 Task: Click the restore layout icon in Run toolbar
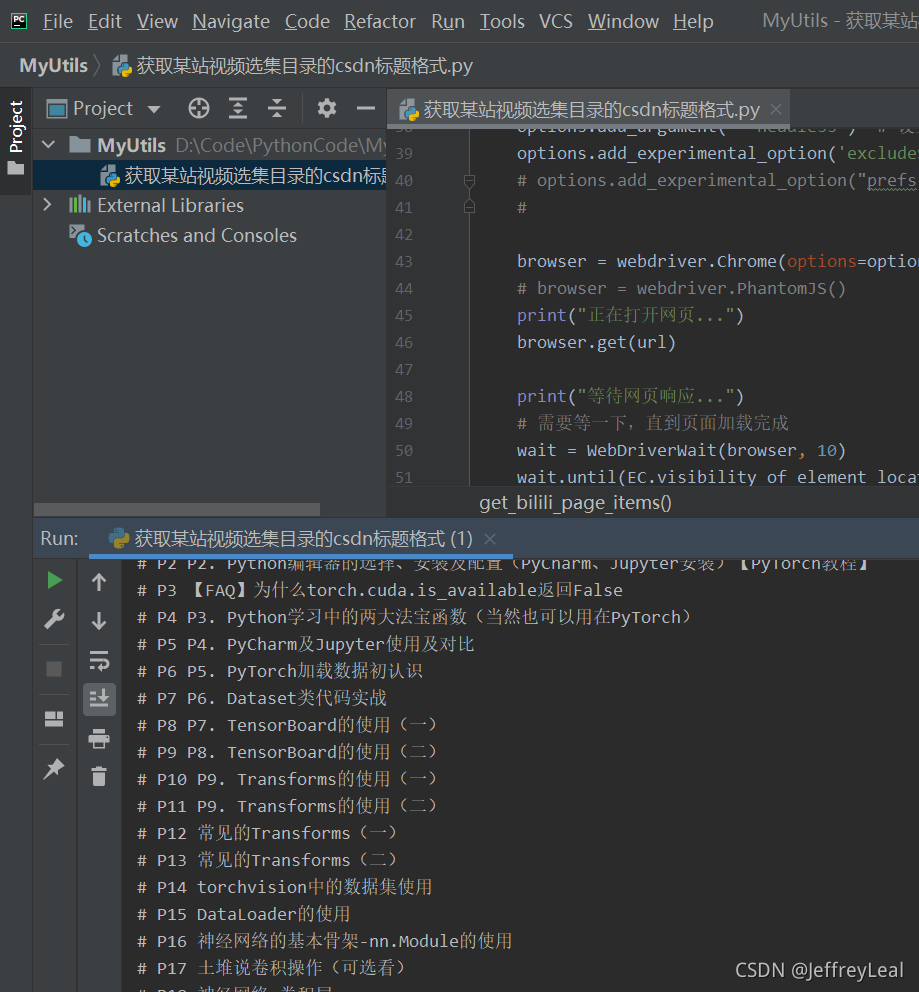(54, 719)
